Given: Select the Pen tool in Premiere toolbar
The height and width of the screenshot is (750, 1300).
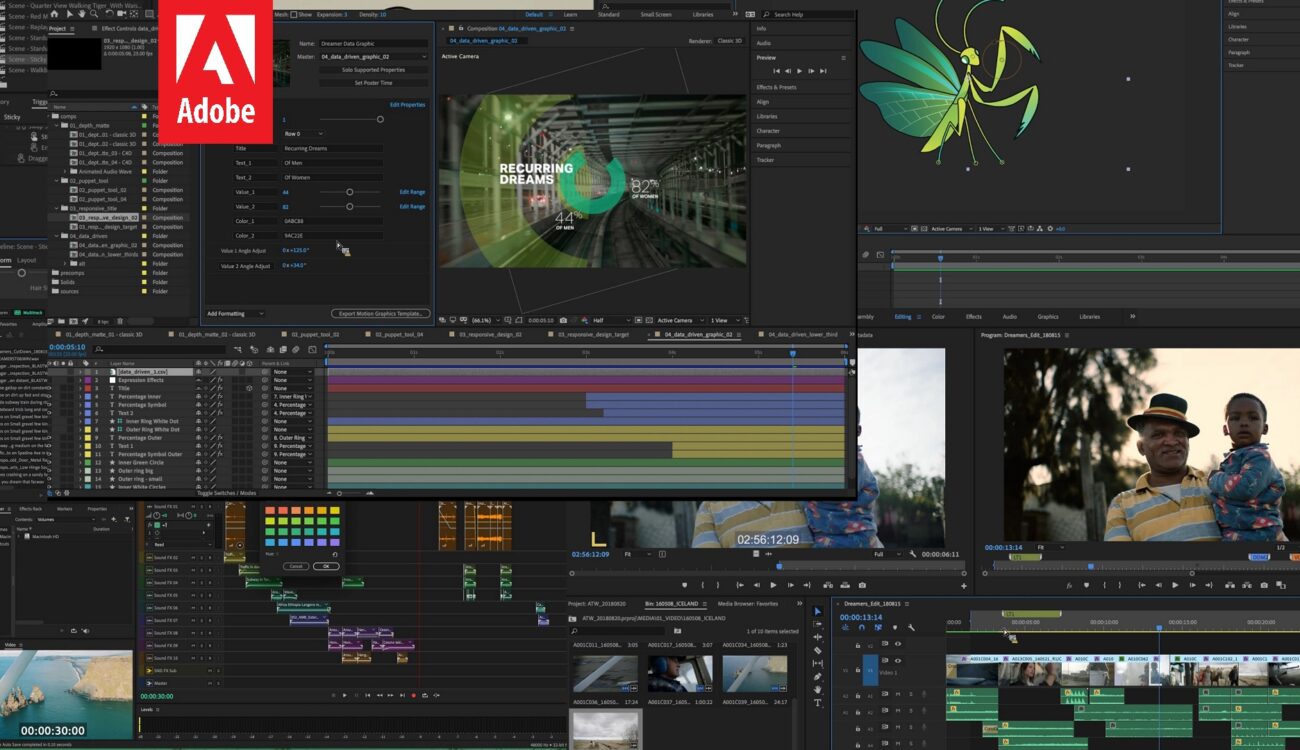Looking at the screenshot, I should click(x=817, y=677).
